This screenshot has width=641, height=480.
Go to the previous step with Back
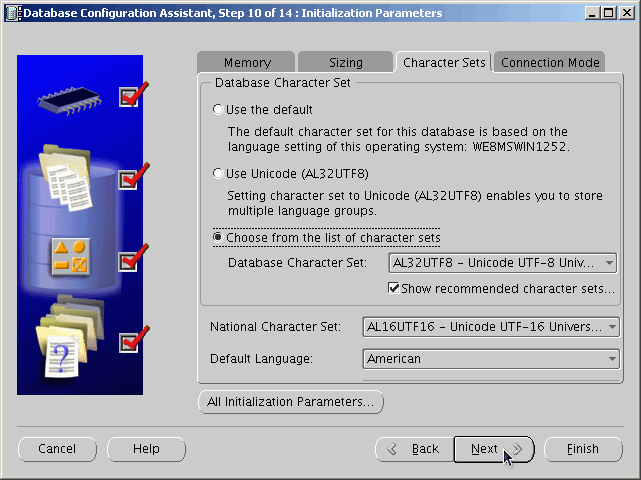point(413,449)
